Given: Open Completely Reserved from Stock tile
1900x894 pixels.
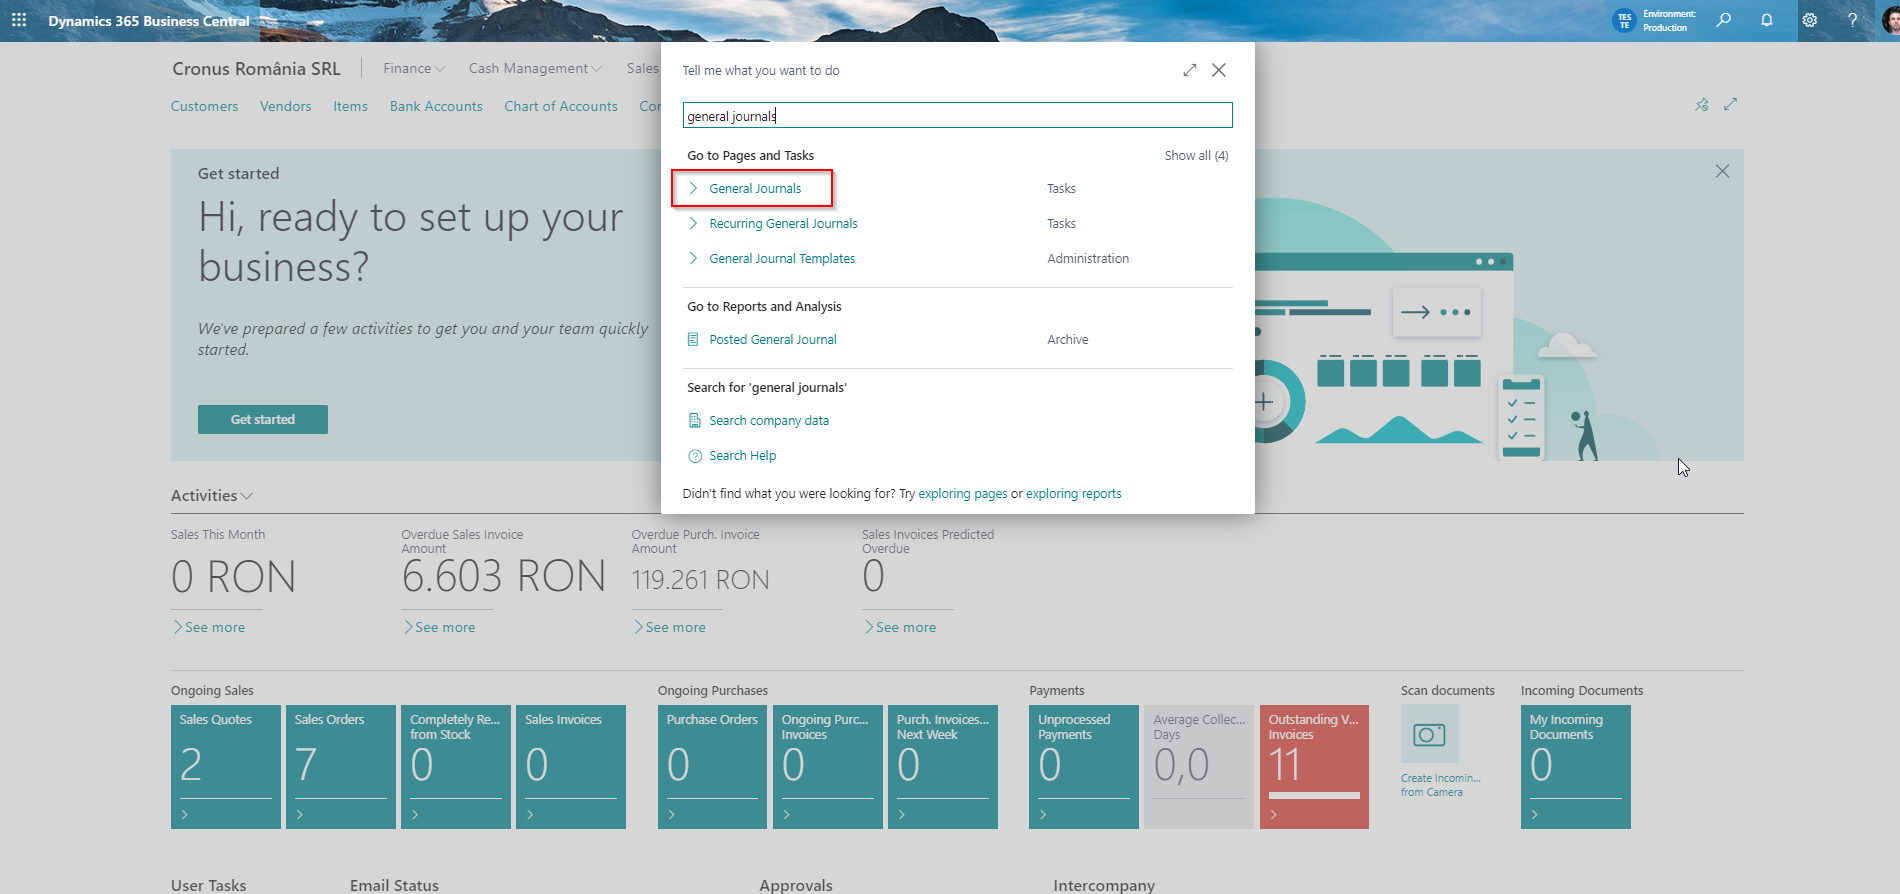Looking at the screenshot, I should 456,767.
